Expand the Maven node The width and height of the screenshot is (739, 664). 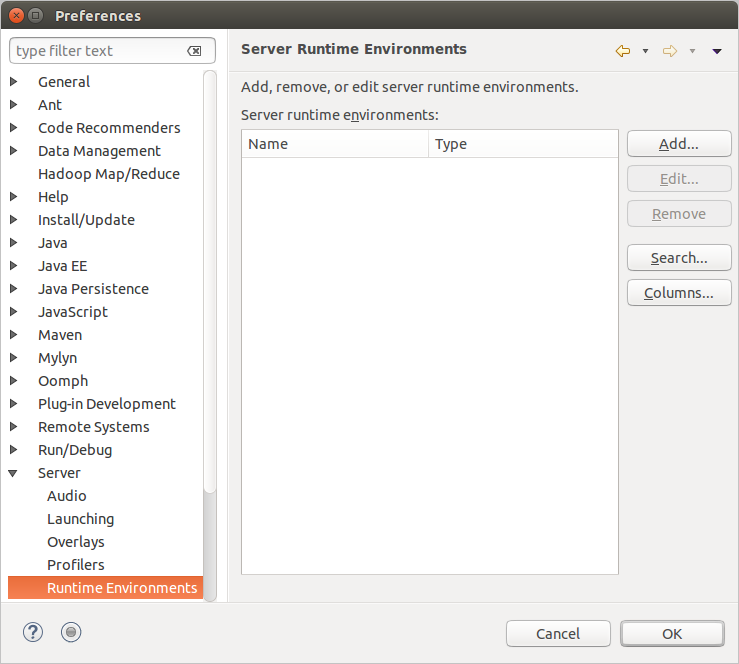click(x=14, y=335)
